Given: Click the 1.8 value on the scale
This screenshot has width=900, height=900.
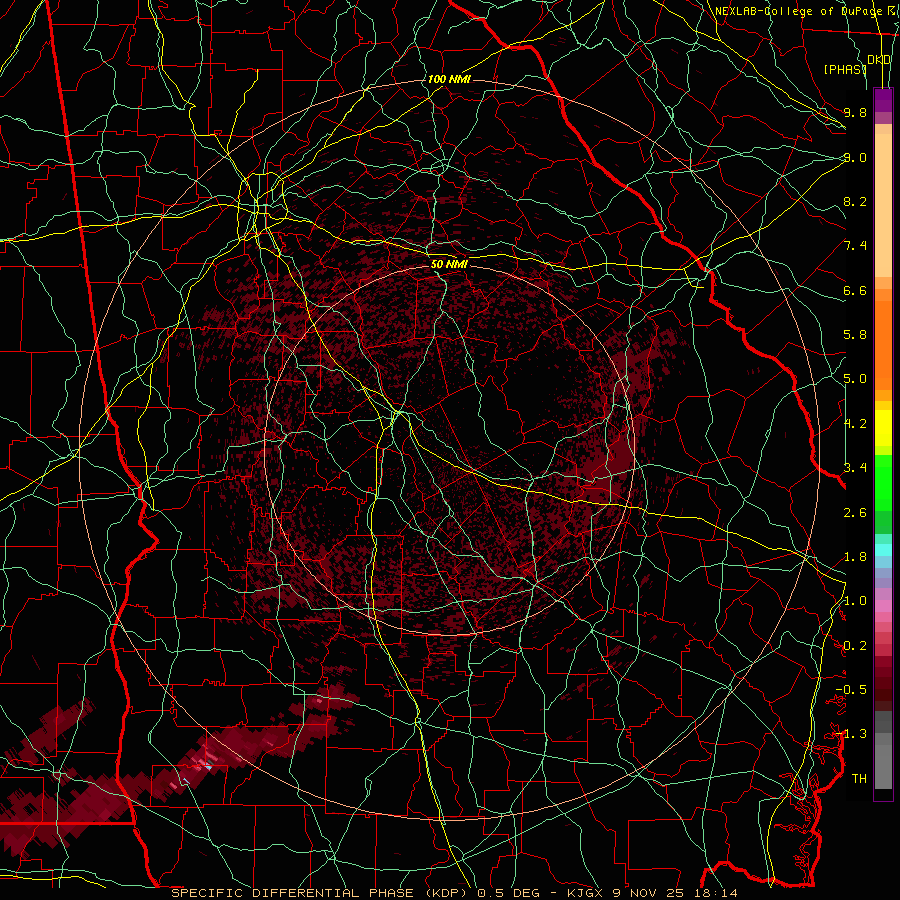Looking at the screenshot, I should pos(855,557).
